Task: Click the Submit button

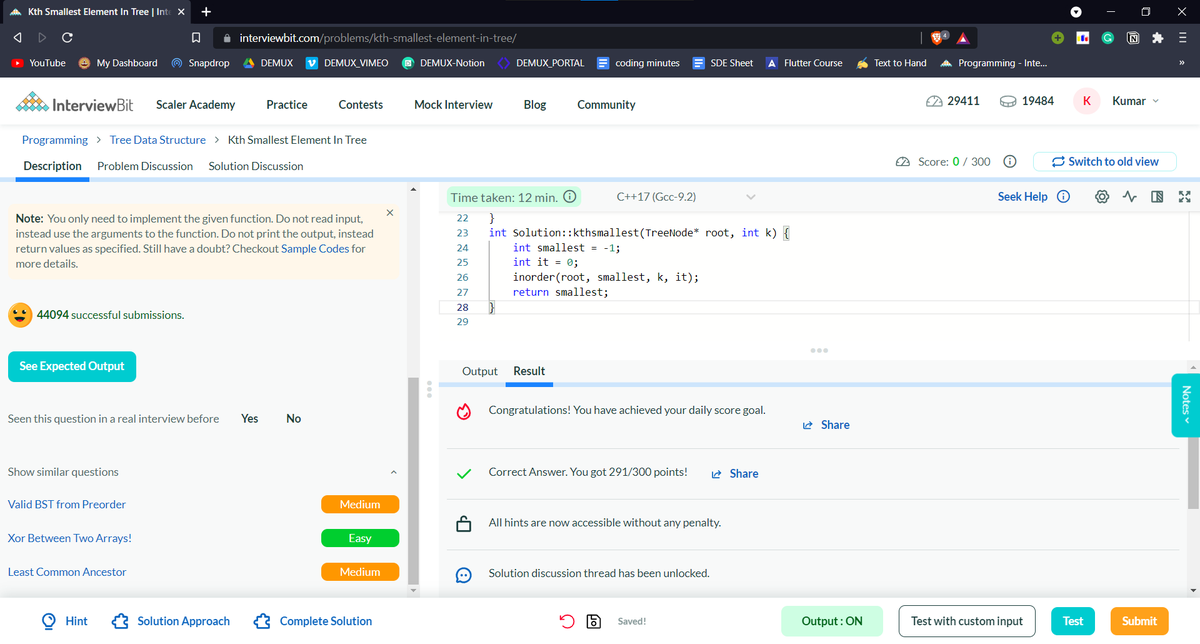Action: [1139, 621]
